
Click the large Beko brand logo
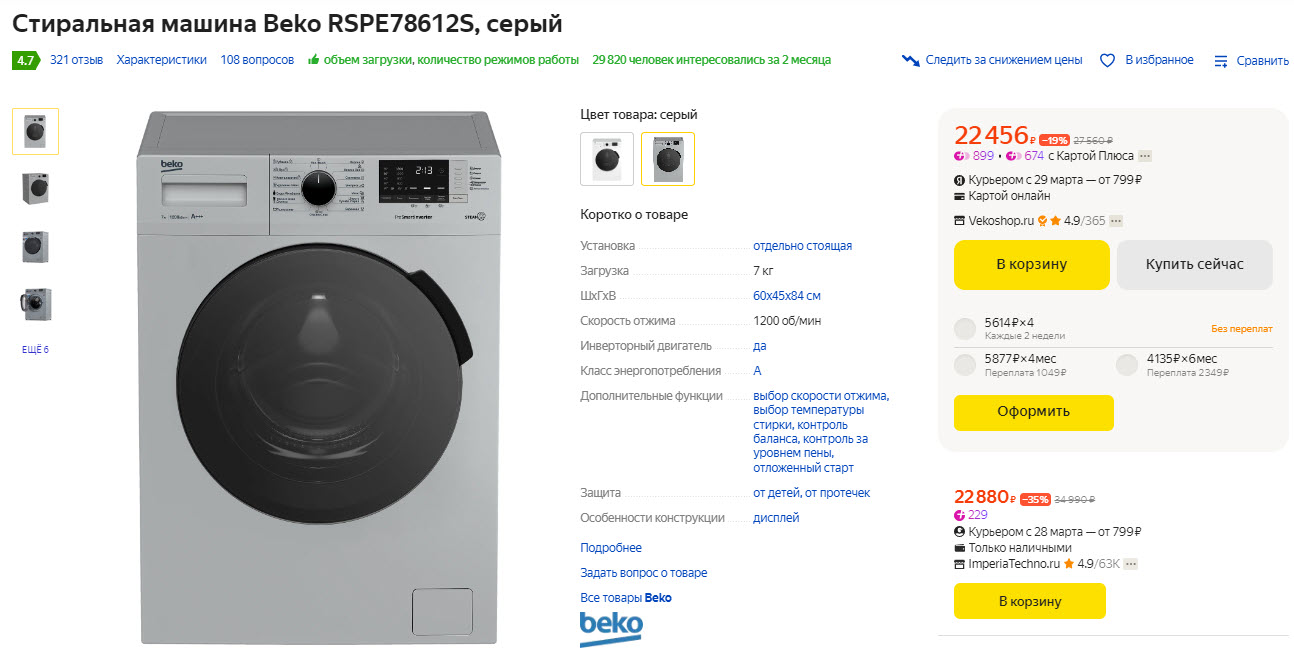point(611,629)
